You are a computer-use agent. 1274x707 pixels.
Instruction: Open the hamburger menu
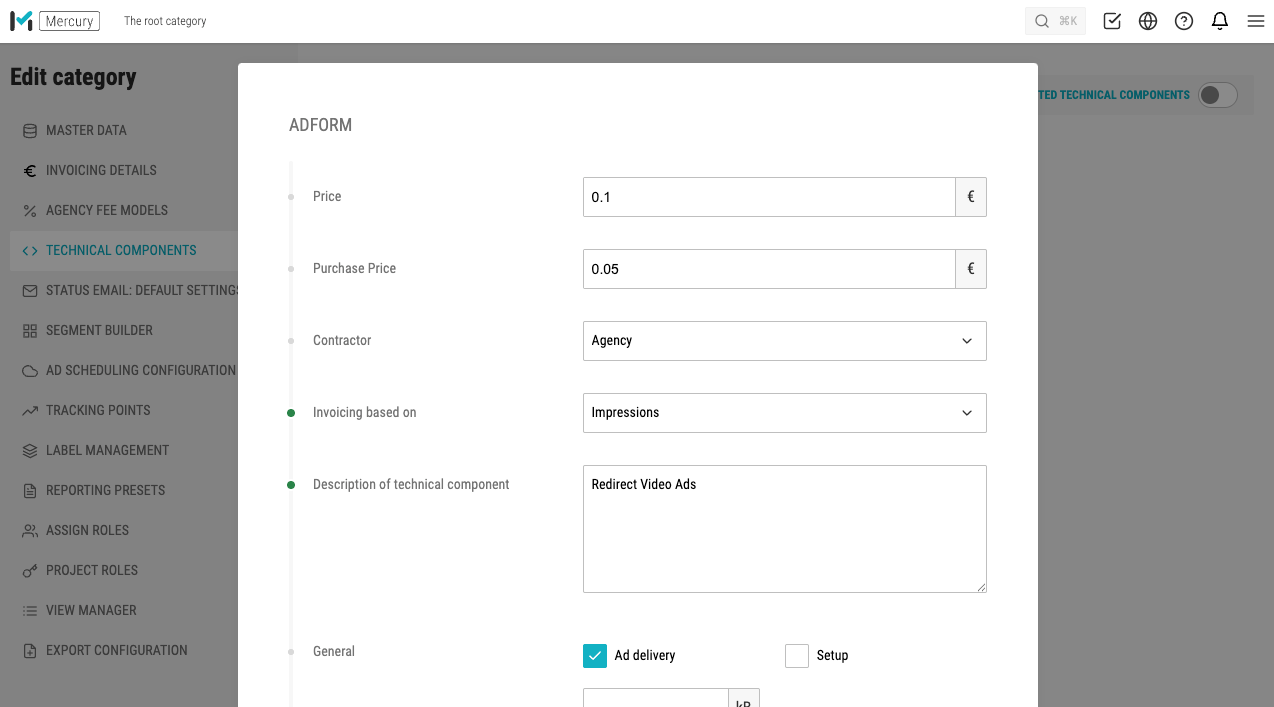tap(1256, 21)
